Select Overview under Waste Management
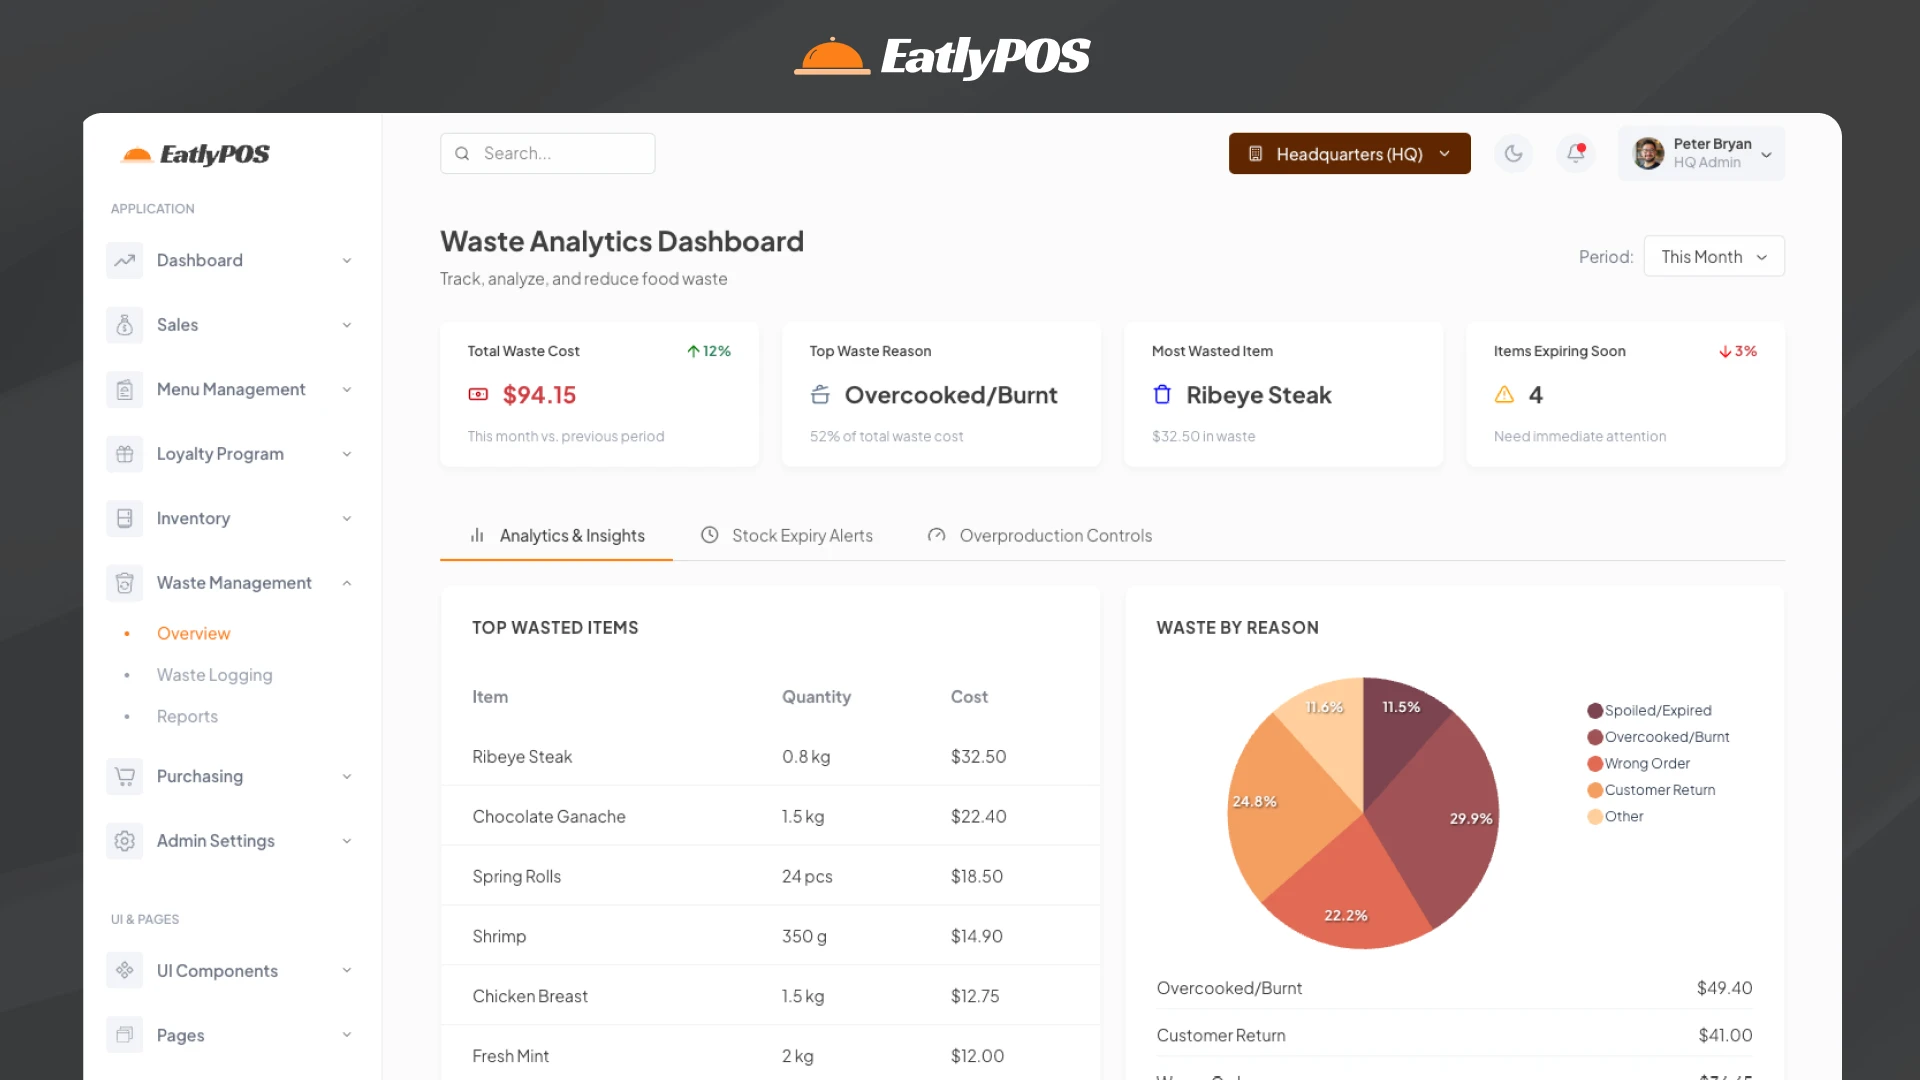The image size is (1920, 1080). (x=193, y=633)
